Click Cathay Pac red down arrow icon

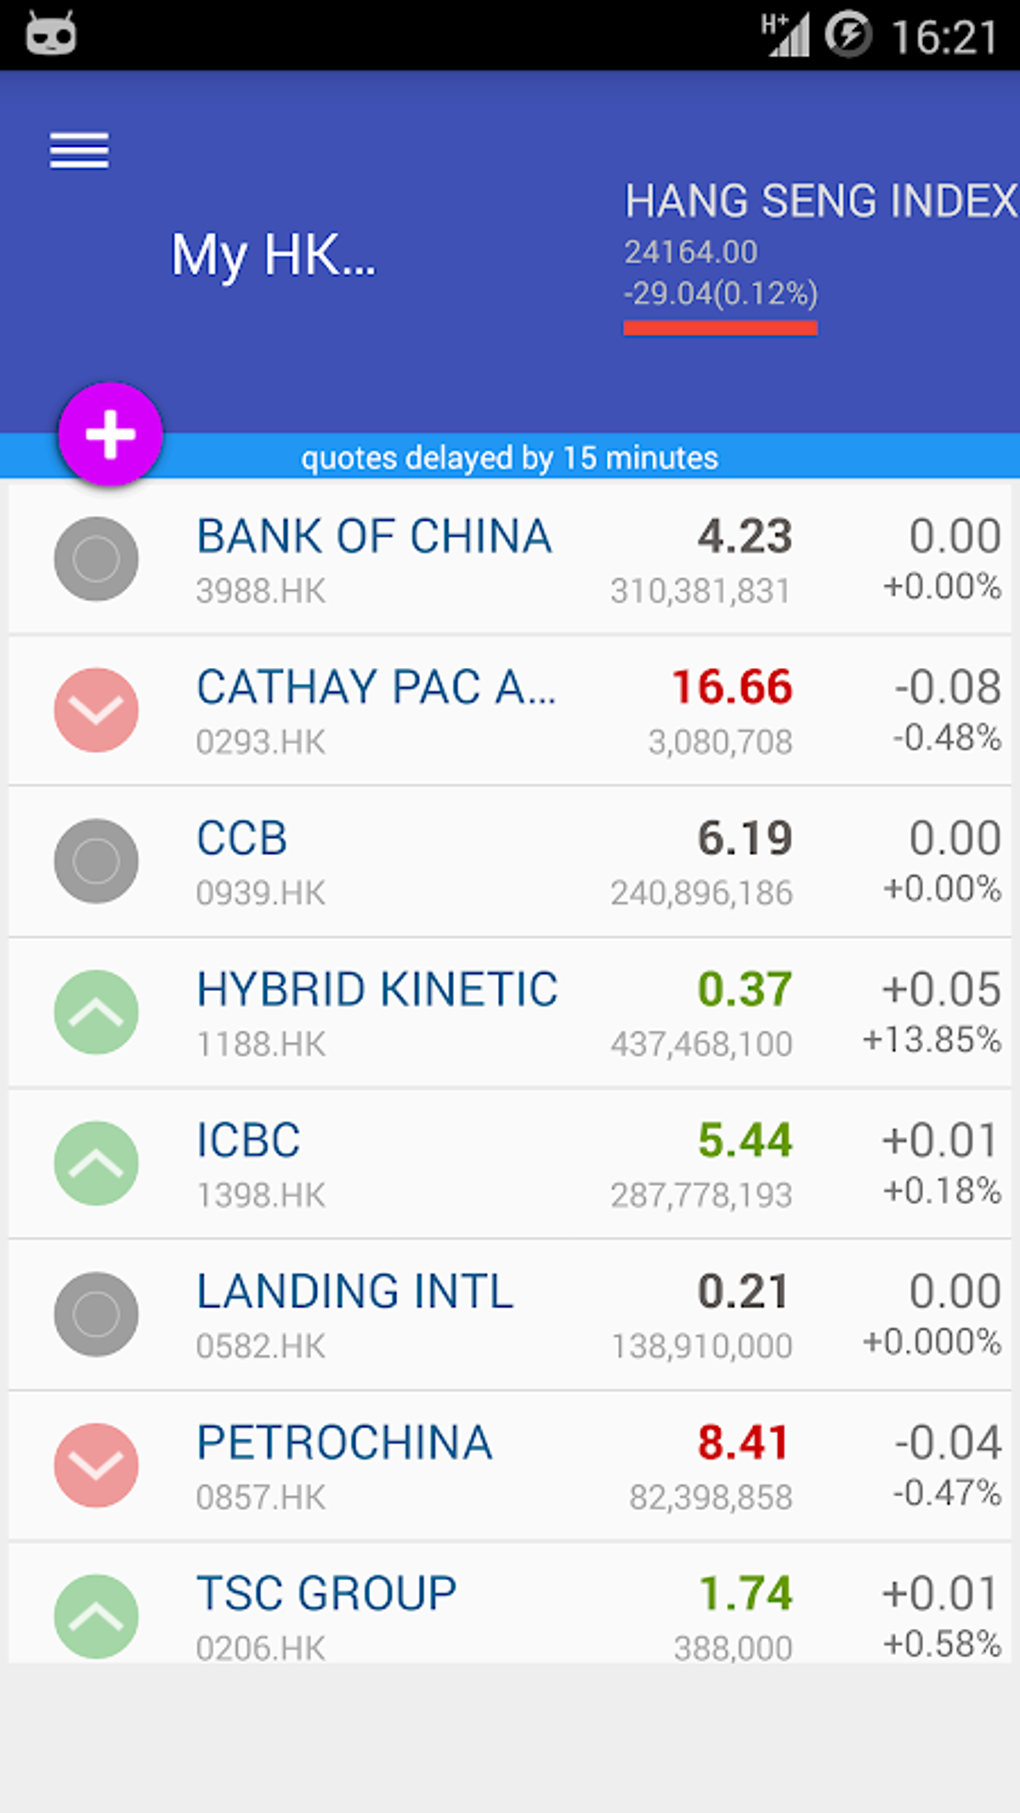click(96, 710)
